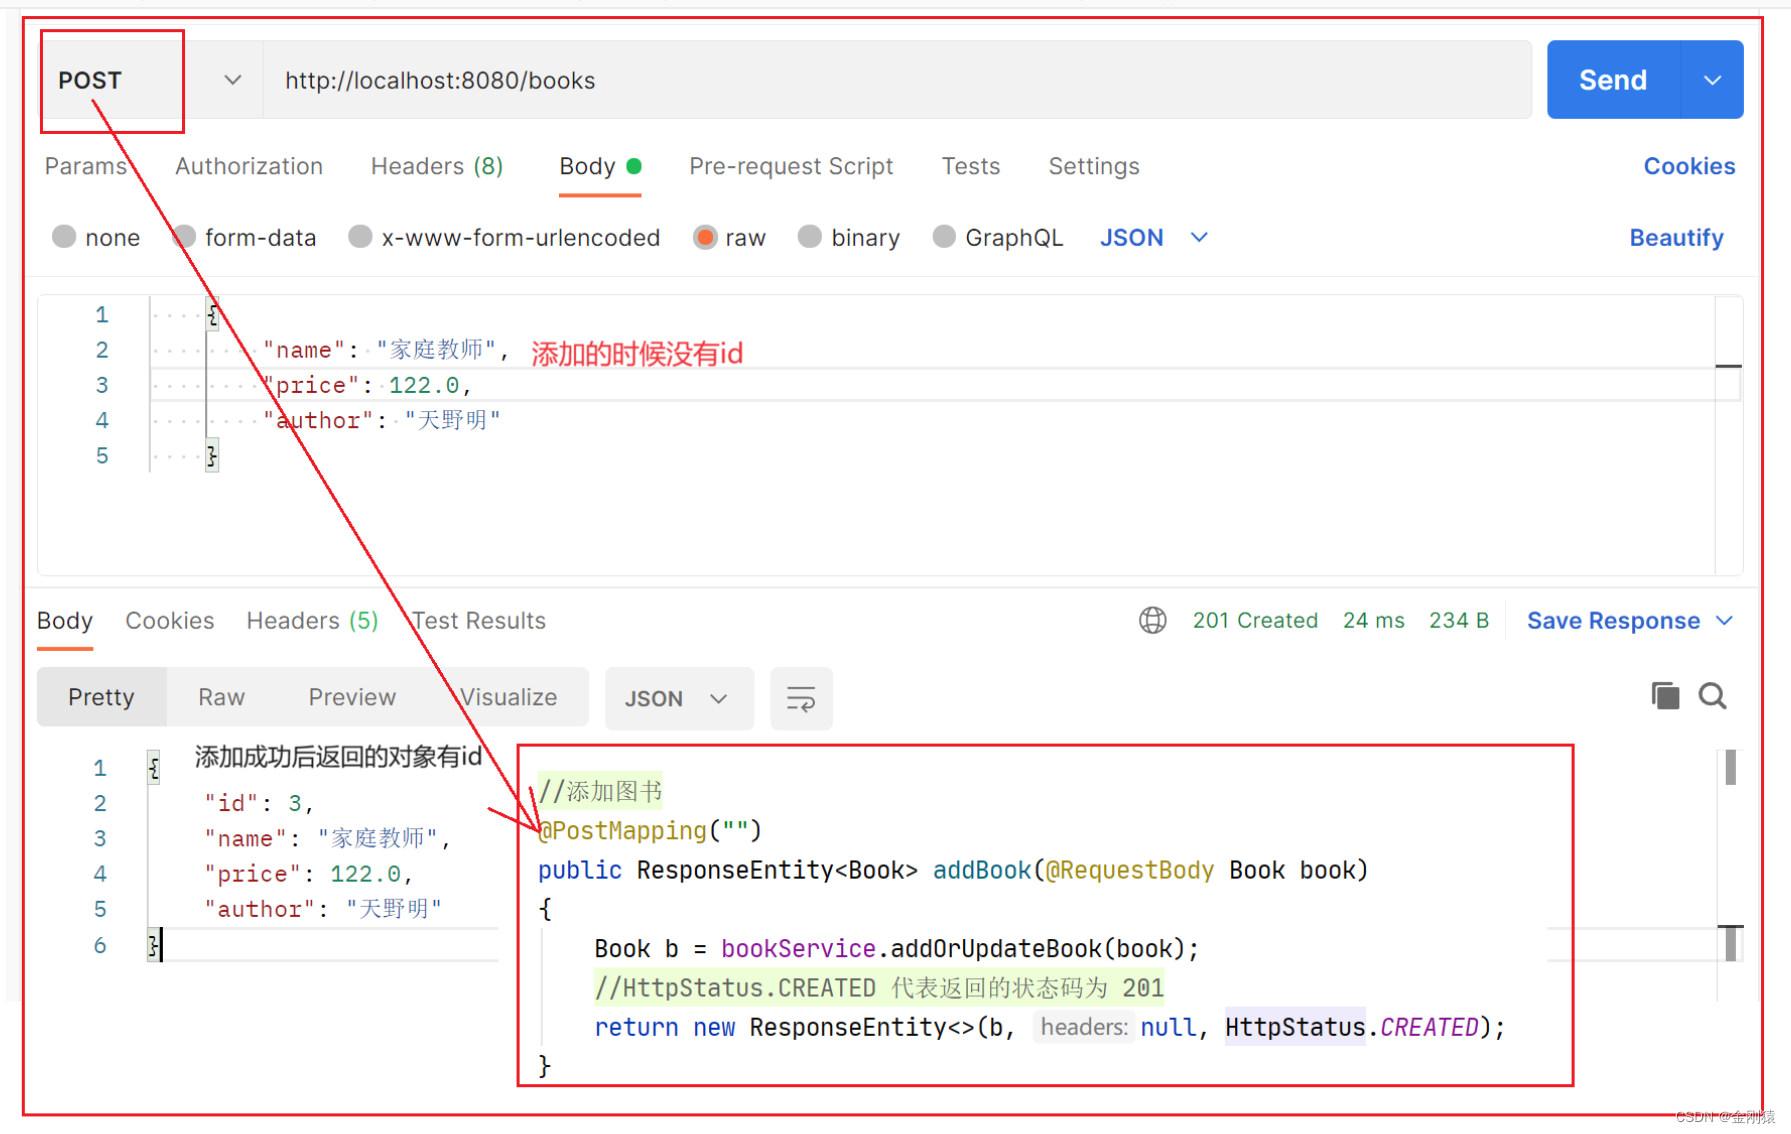Open the request Settings tab
The width and height of the screenshot is (1791, 1134).
point(1094,166)
